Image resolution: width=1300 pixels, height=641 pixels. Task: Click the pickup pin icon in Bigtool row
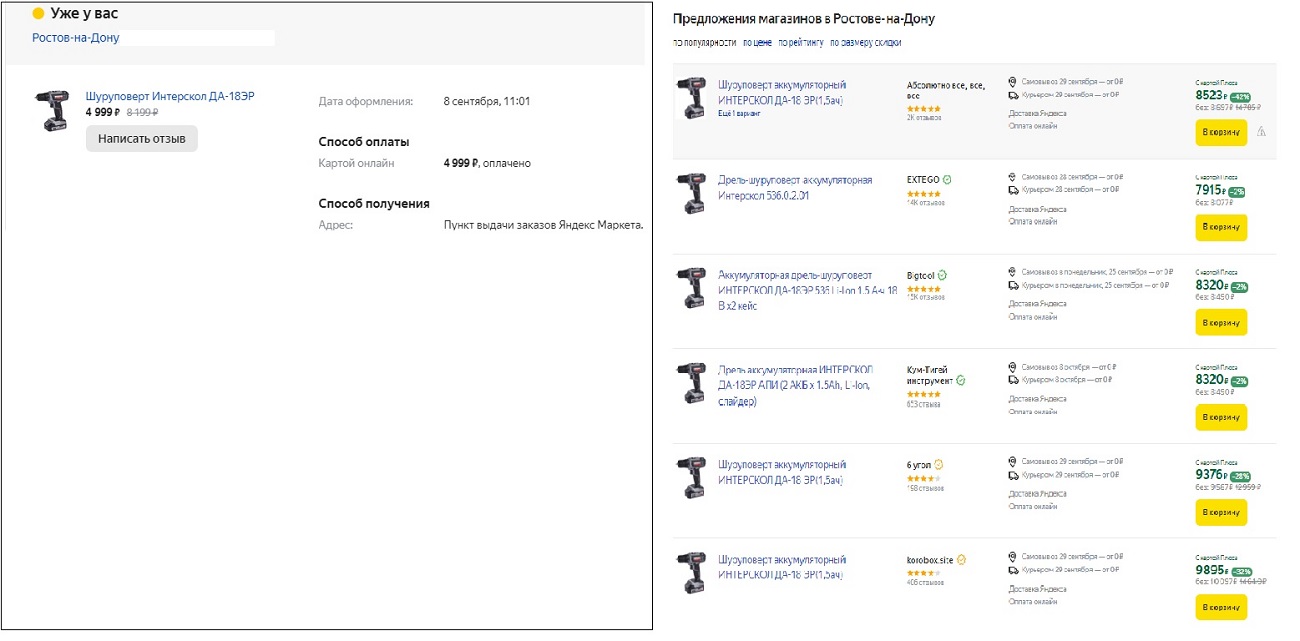pos(1013,271)
